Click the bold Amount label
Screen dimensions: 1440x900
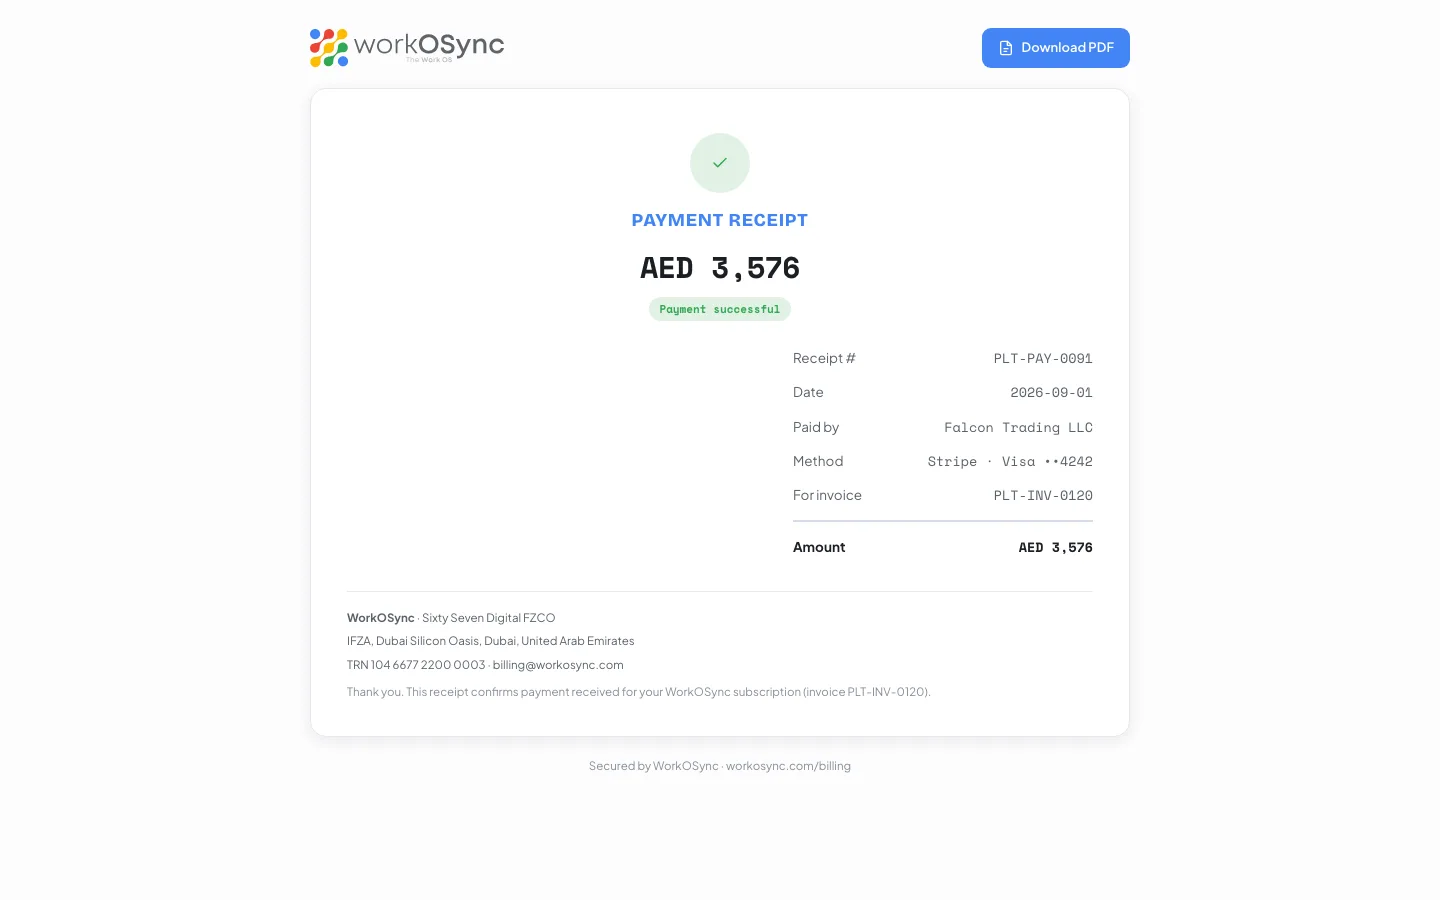pyautogui.click(x=819, y=548)
